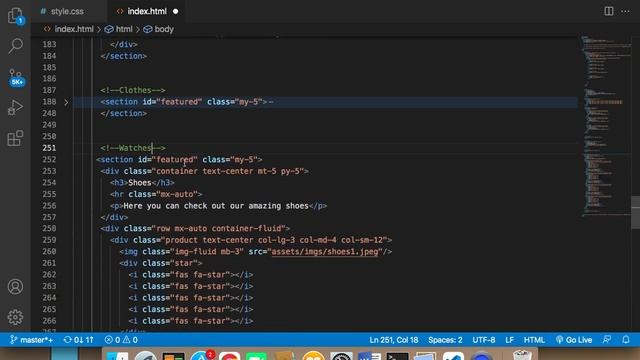Screen dimensions: 640x360
Task: Click 'product text-center col-lg-3' div on line 259
Action: click(251, 240)
